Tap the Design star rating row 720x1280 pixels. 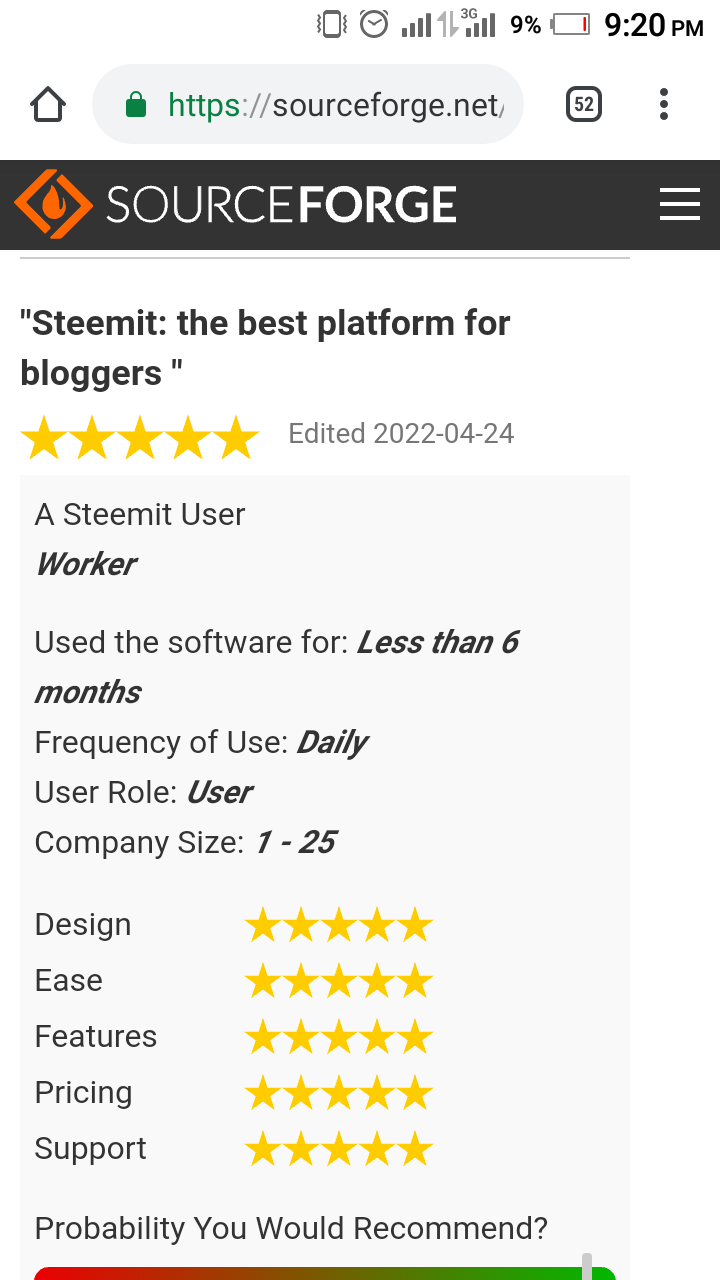point(338,926)
